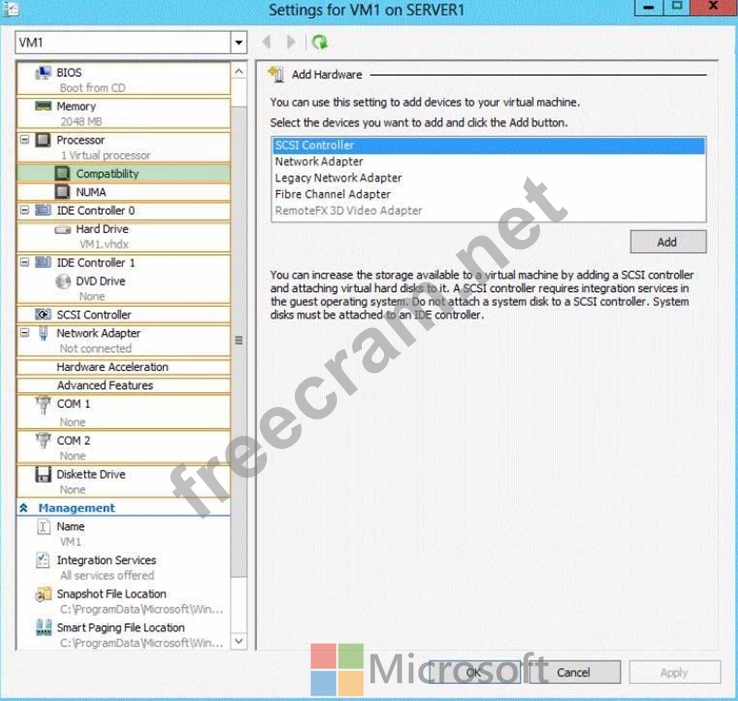Click the Apply button
The height and width of the screenshot is (701, 738).
point(674,672)
